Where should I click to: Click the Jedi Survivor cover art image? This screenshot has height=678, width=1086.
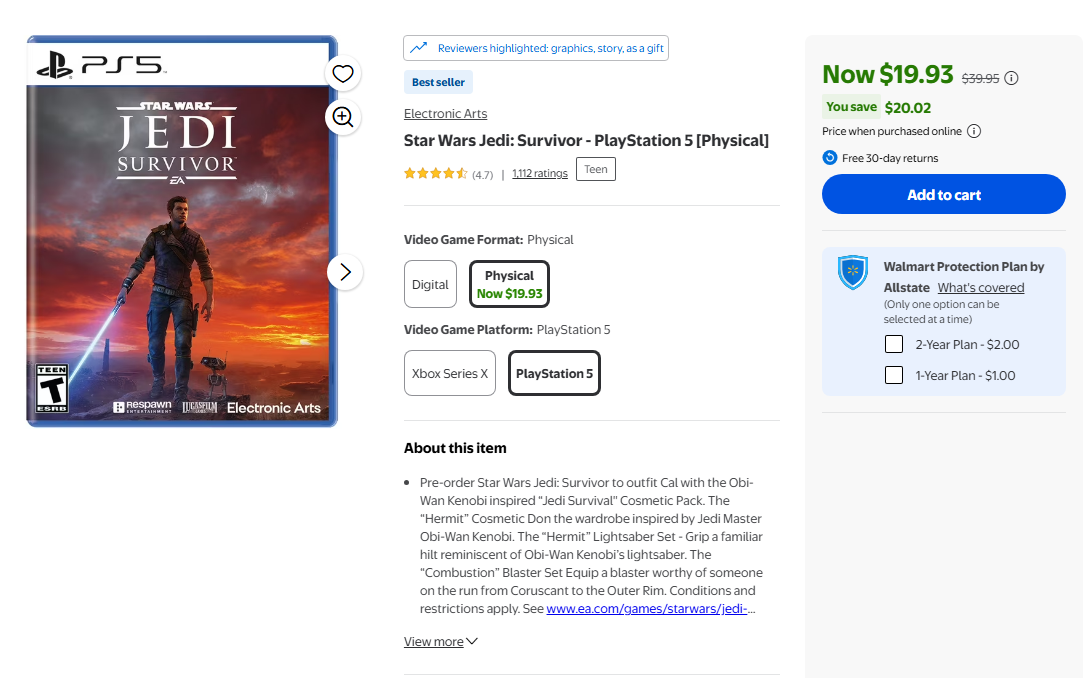coord(181,231)
